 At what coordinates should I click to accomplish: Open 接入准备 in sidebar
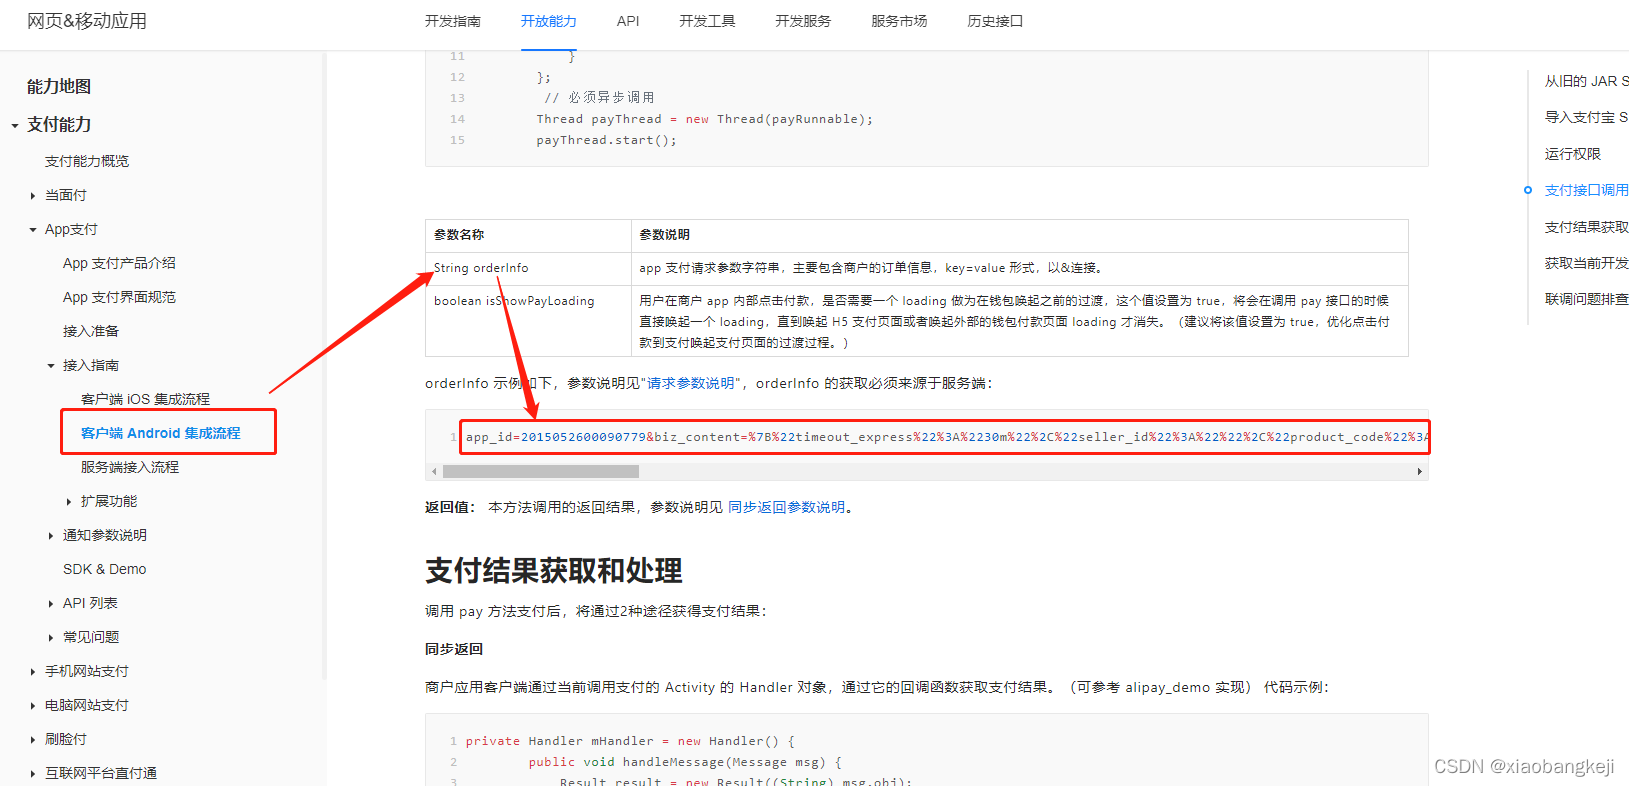(91, 331)
